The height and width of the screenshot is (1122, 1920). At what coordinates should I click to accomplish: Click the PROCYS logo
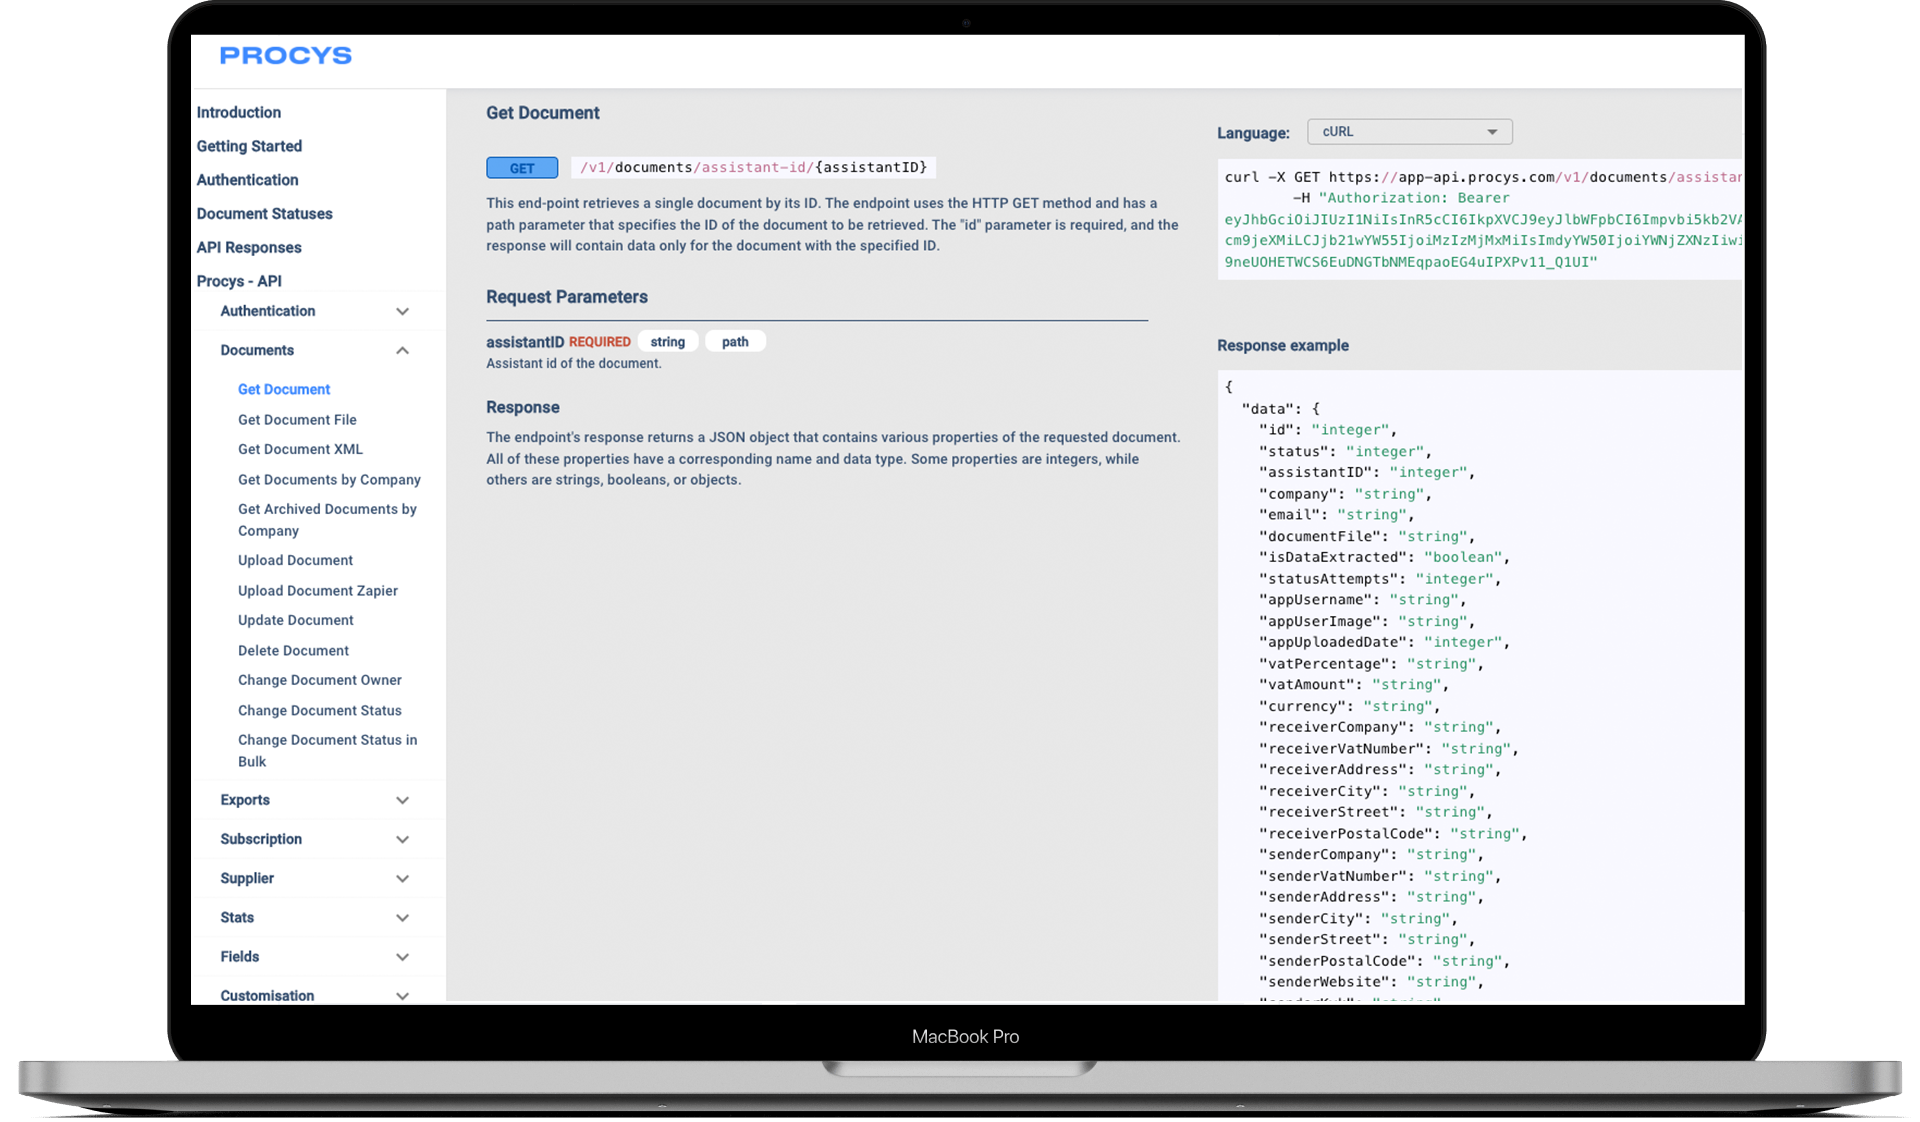point(285,56)
